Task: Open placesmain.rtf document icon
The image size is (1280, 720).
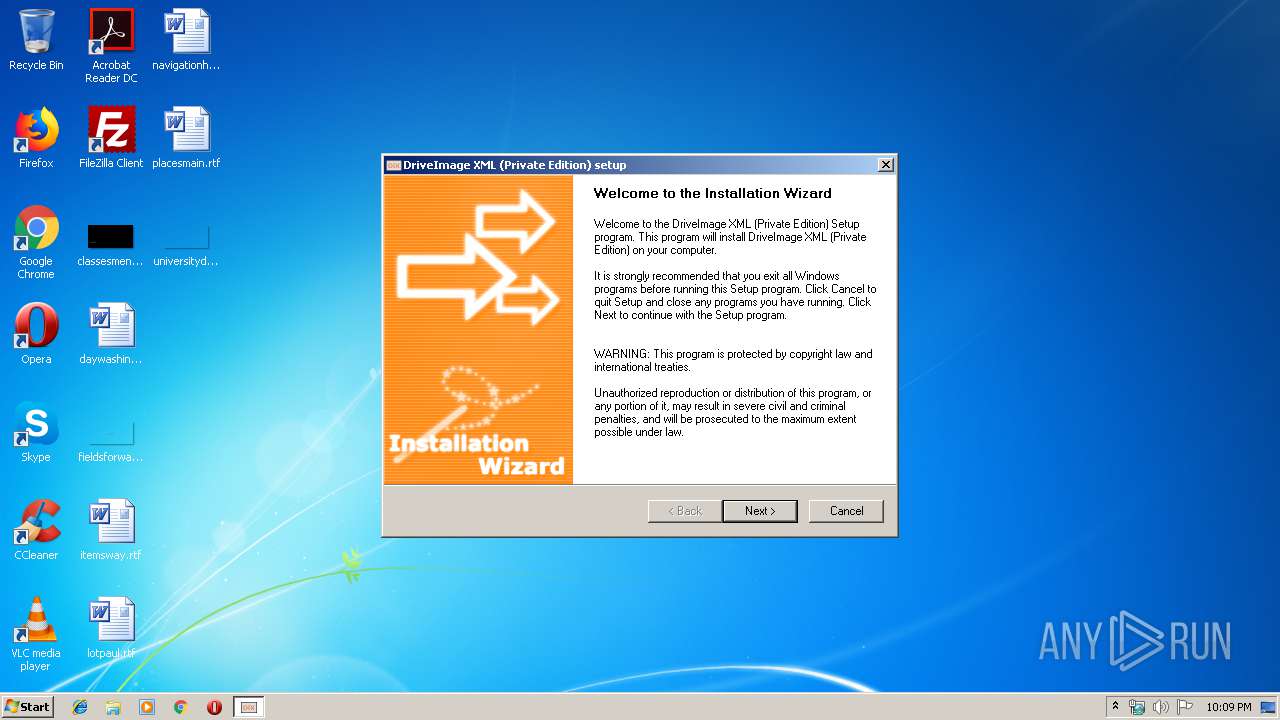Action: click(186, 138)
